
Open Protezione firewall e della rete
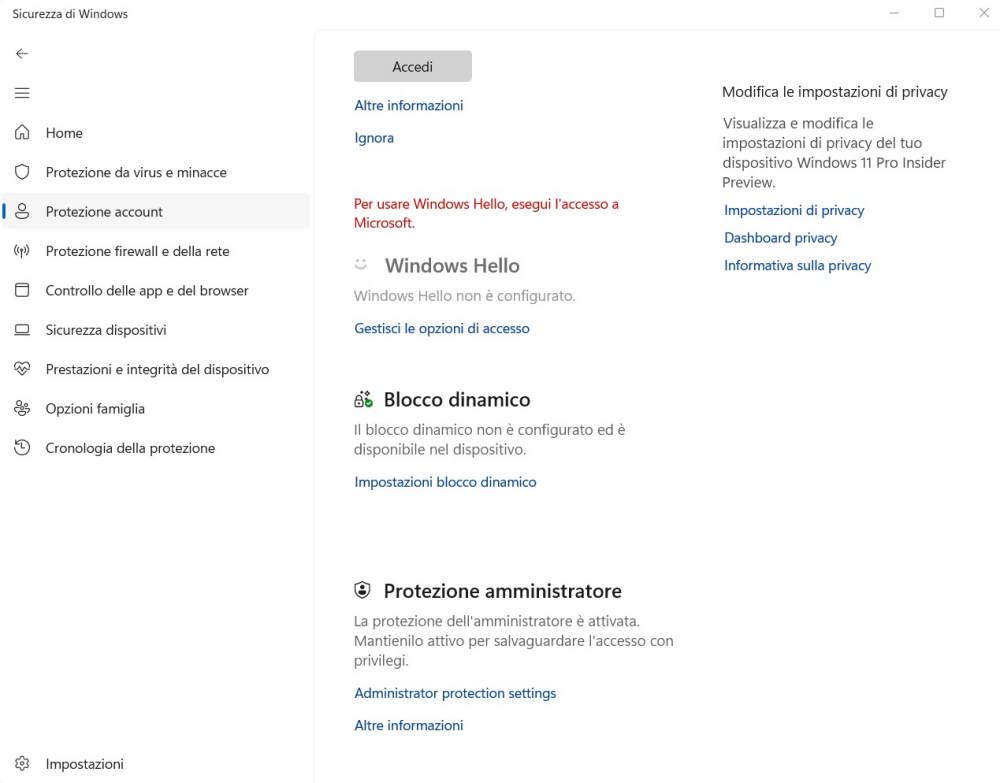pos(137,251)
